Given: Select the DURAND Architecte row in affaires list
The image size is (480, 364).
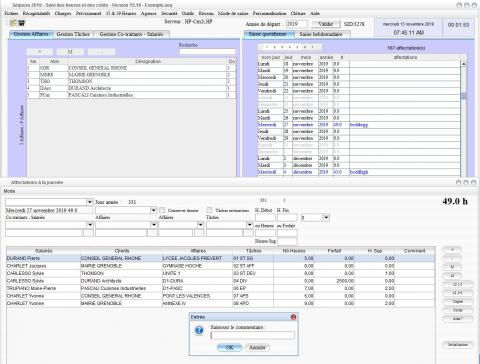Looking at the screenshot, I should [131, 88].
